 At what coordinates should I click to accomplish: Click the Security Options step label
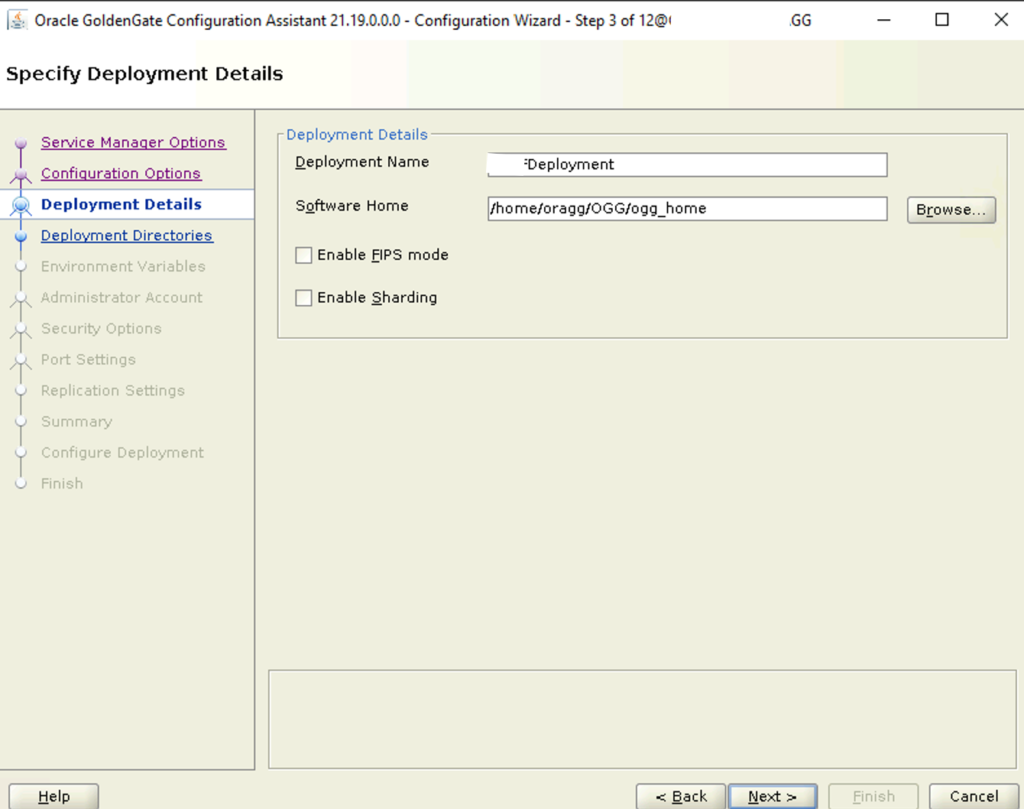coord(101,328)
